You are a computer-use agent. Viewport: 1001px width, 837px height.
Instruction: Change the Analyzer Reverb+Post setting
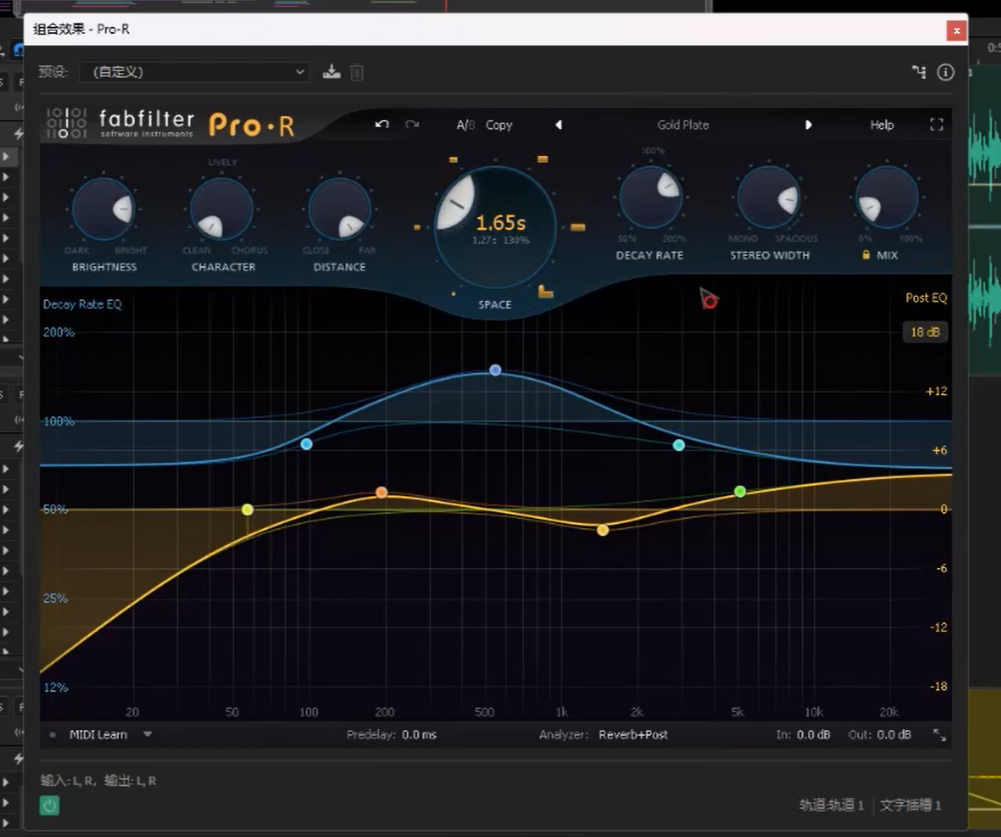[x=633, y=735]
